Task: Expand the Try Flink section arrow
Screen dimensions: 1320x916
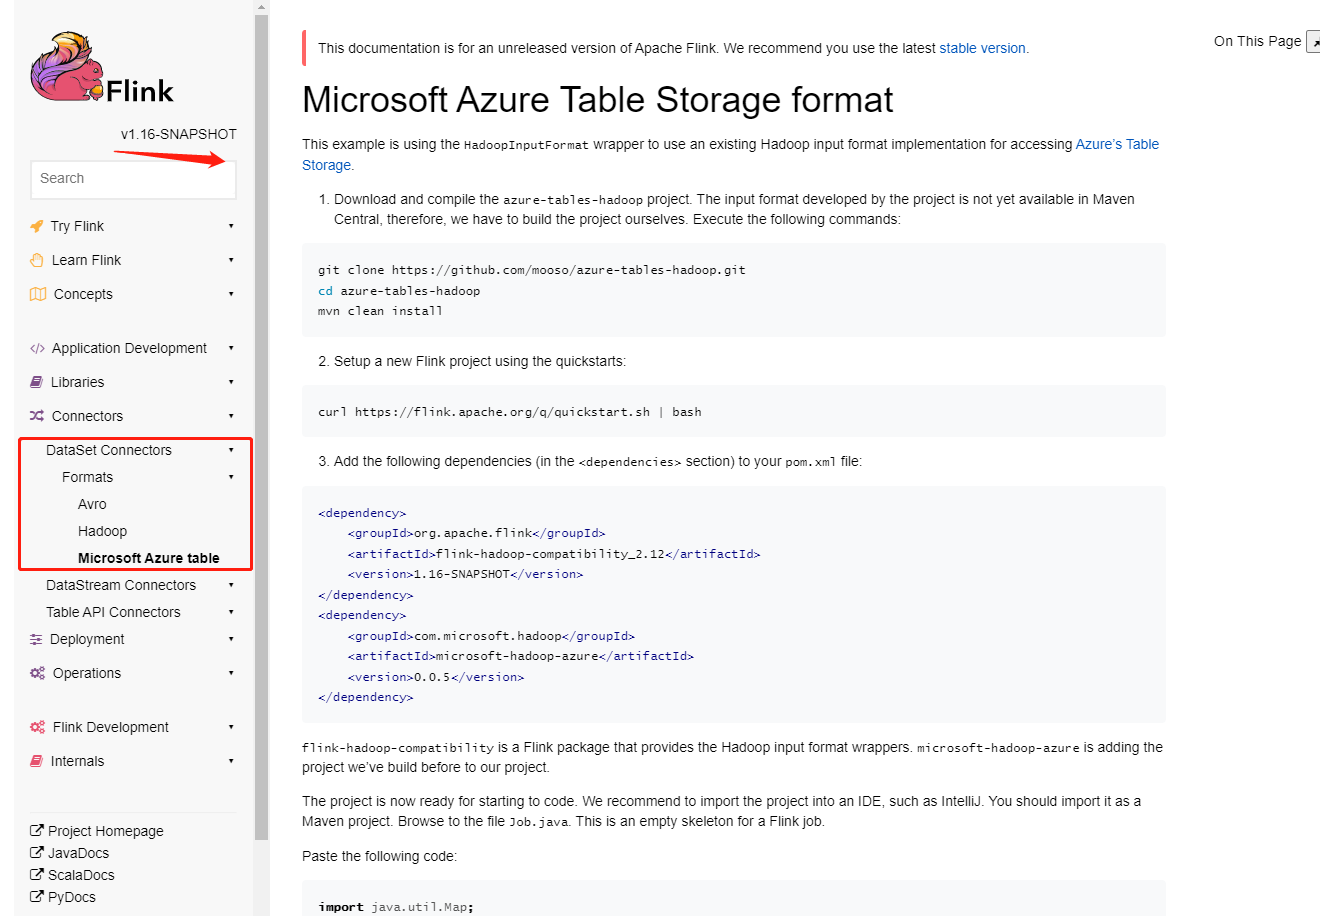Action: pyautogui.click(x=231, y=226)
